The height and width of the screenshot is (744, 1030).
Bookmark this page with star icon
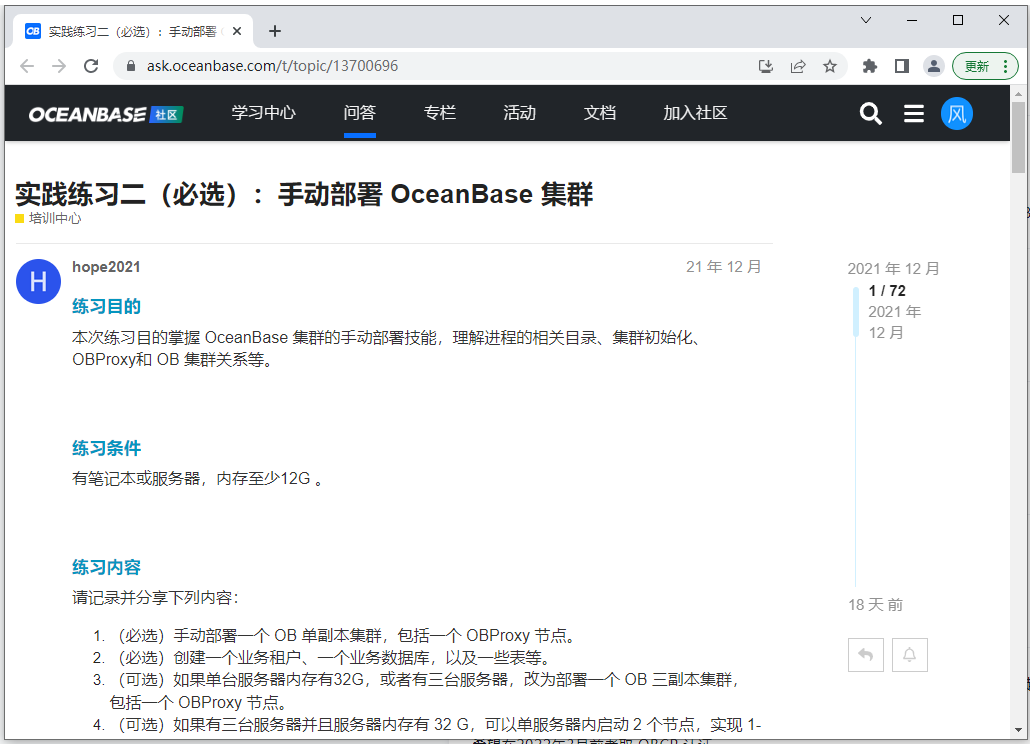[830, 66]
